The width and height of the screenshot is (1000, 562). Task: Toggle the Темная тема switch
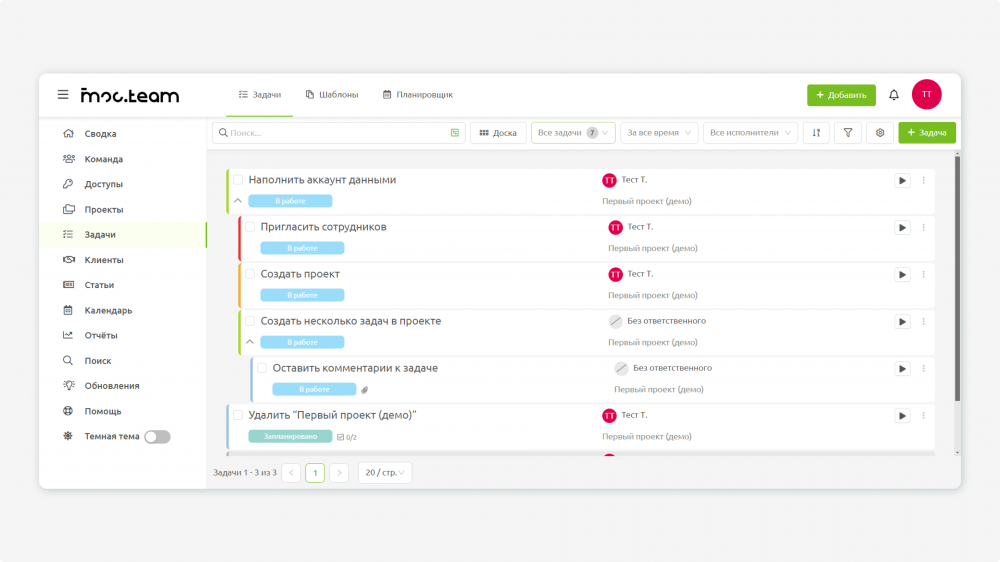click(x=157, y=437)
